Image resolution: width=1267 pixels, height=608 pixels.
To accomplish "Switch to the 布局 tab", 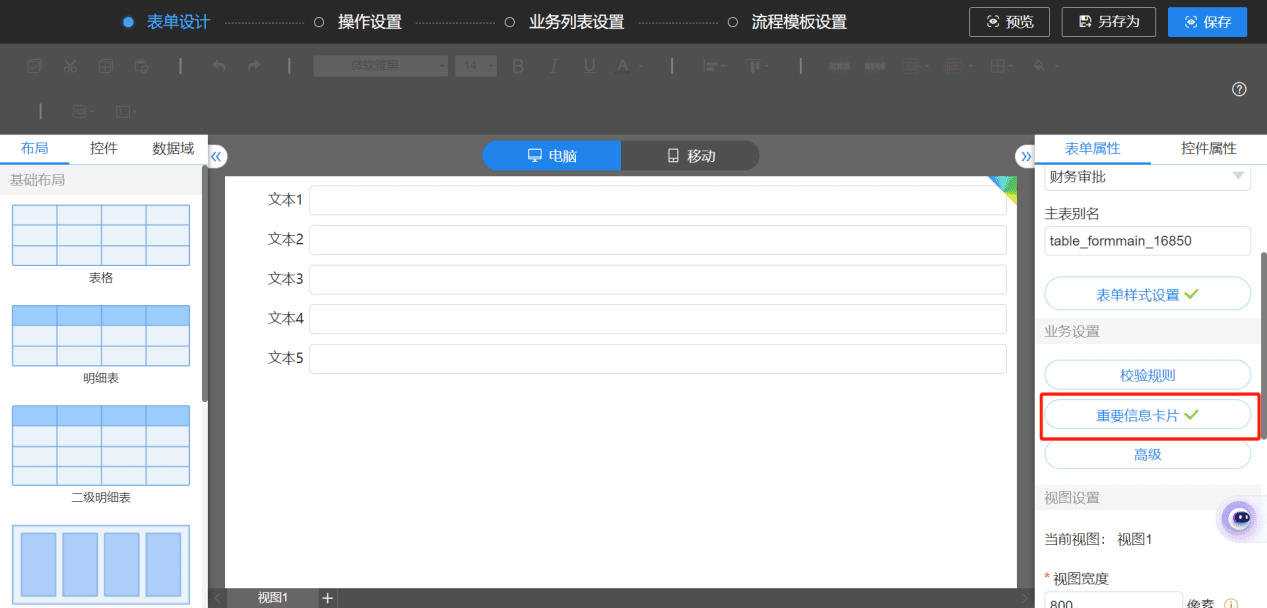I will [x=34, y=149].
